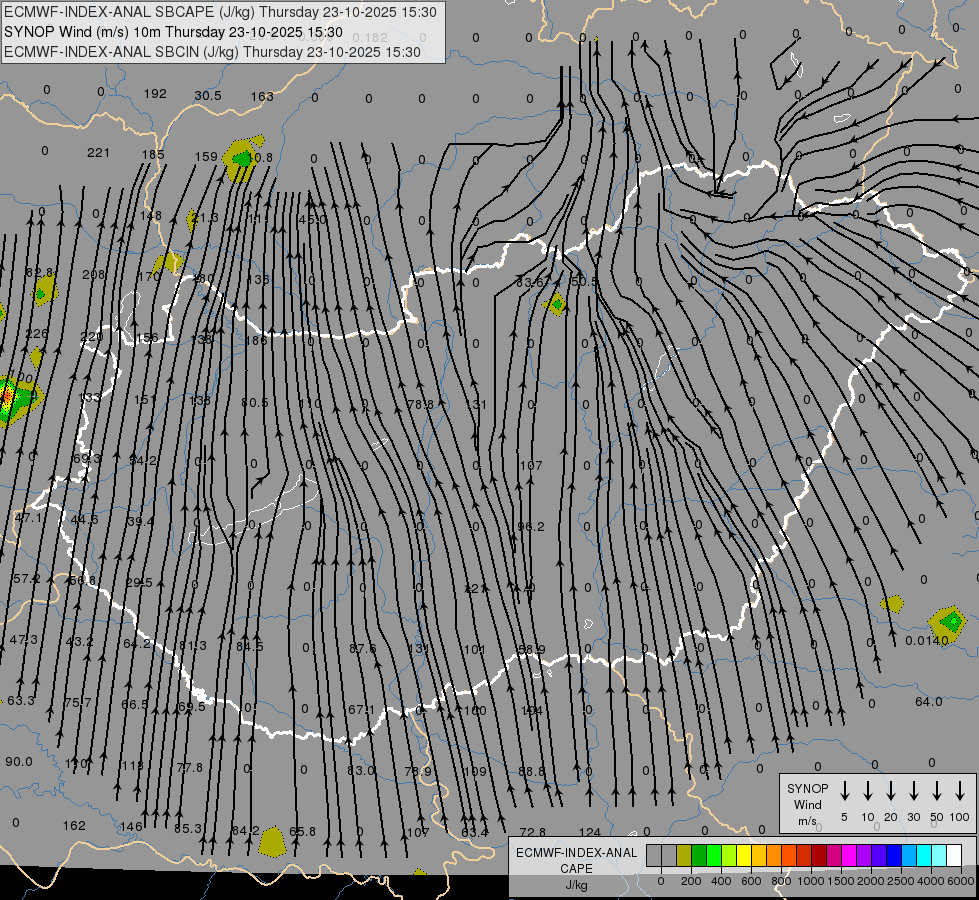The image size is (979, 900).
Task: Click the ECMWF-INDEX-ANAL CAPE legend label
Action: click(575, 860)
